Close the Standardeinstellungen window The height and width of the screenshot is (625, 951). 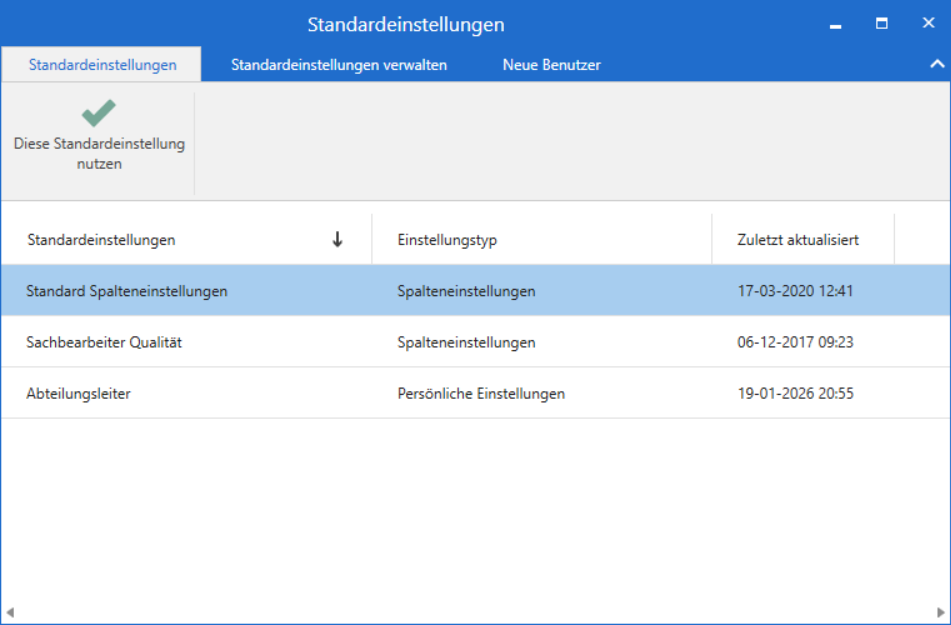pos(928,23)
